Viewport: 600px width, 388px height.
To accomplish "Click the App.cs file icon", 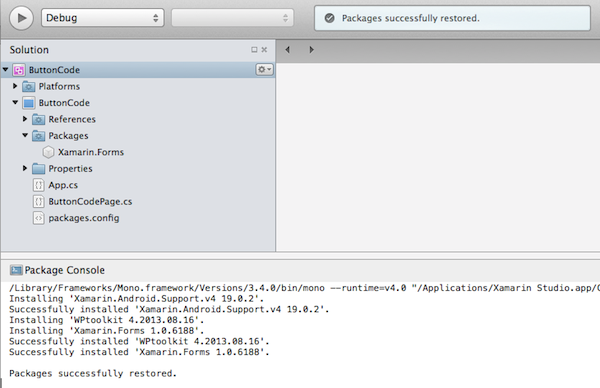I will pyautogui.click(x=38, y=185).
